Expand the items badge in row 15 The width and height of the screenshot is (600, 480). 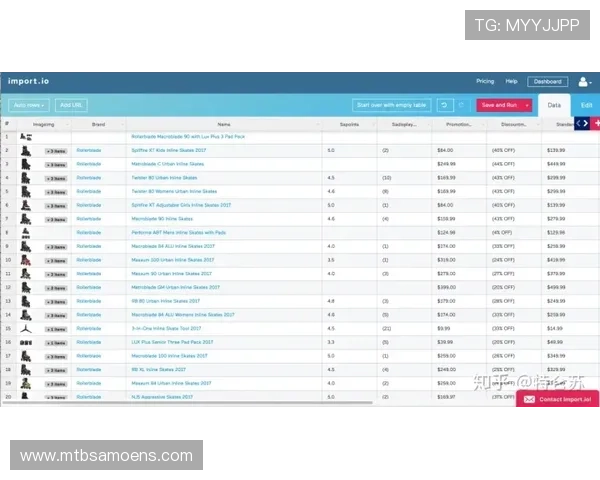point(56,329)
